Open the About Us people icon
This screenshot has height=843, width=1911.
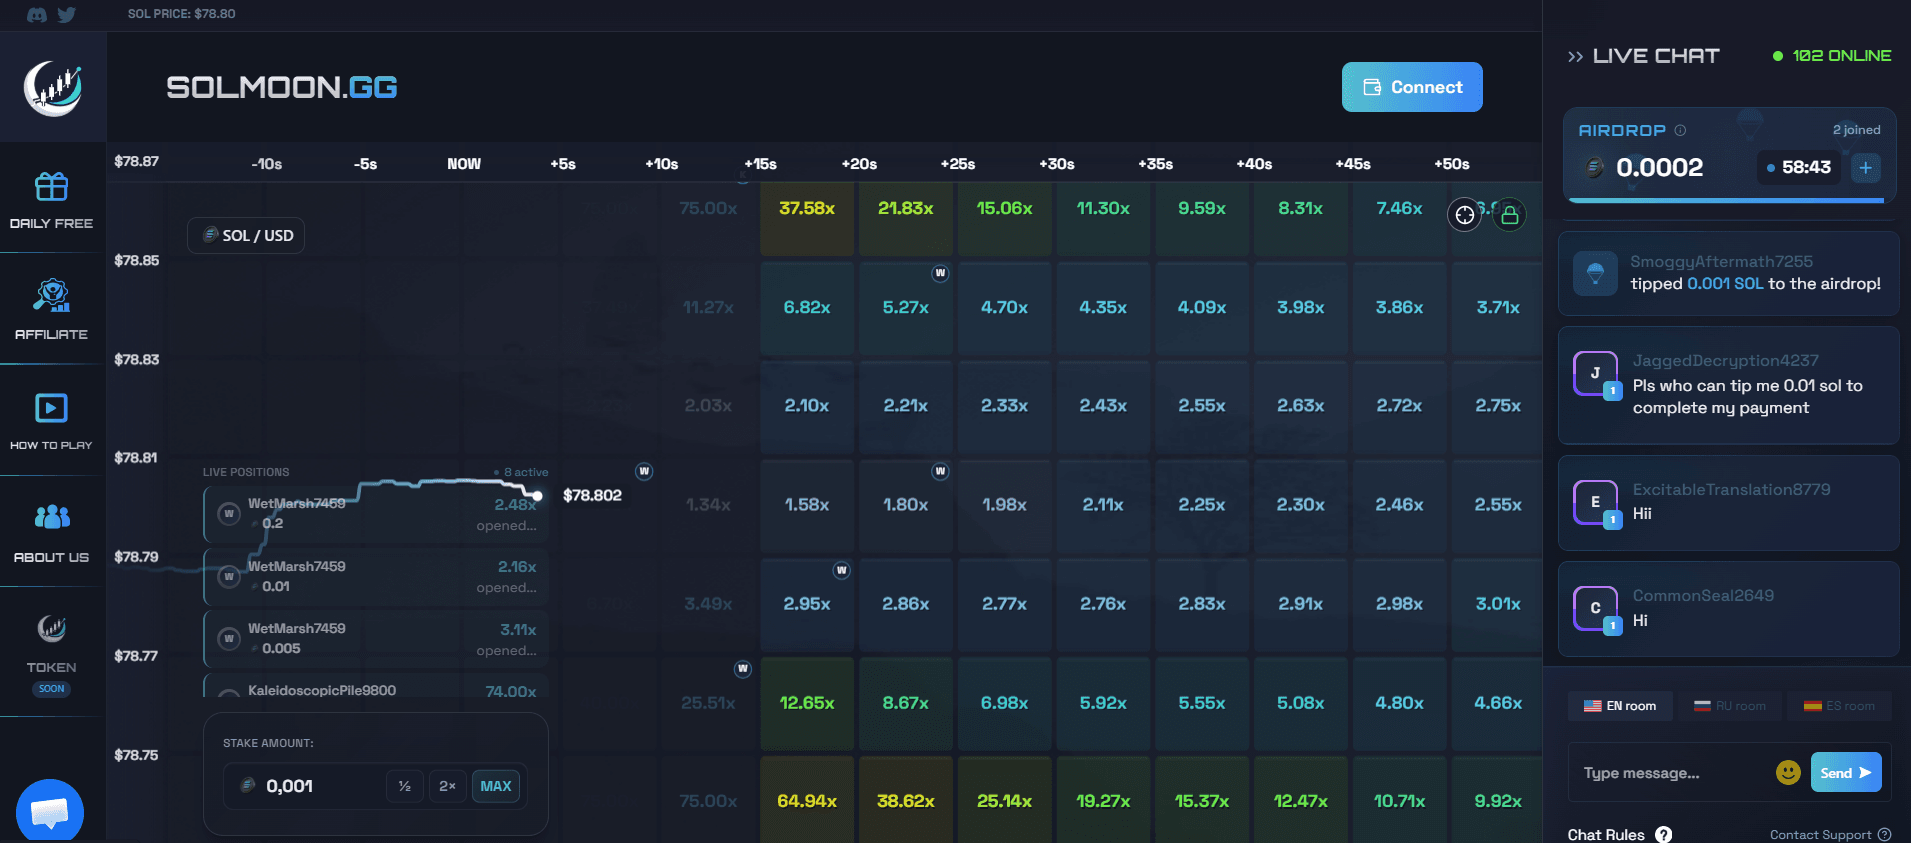51,517
